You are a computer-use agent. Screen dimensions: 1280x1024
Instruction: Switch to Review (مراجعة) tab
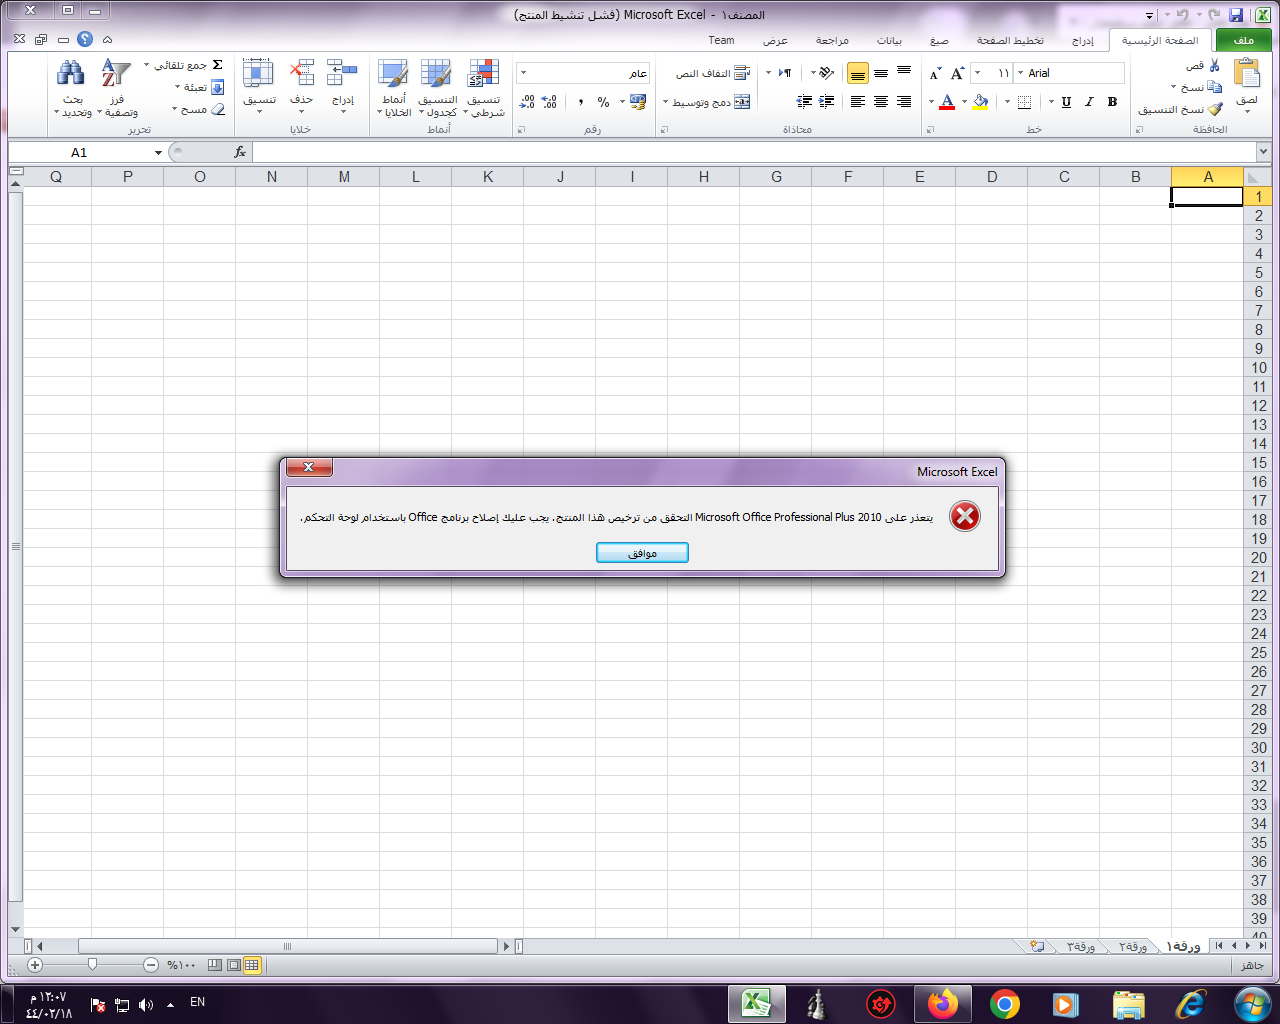[x=832, y=41]
